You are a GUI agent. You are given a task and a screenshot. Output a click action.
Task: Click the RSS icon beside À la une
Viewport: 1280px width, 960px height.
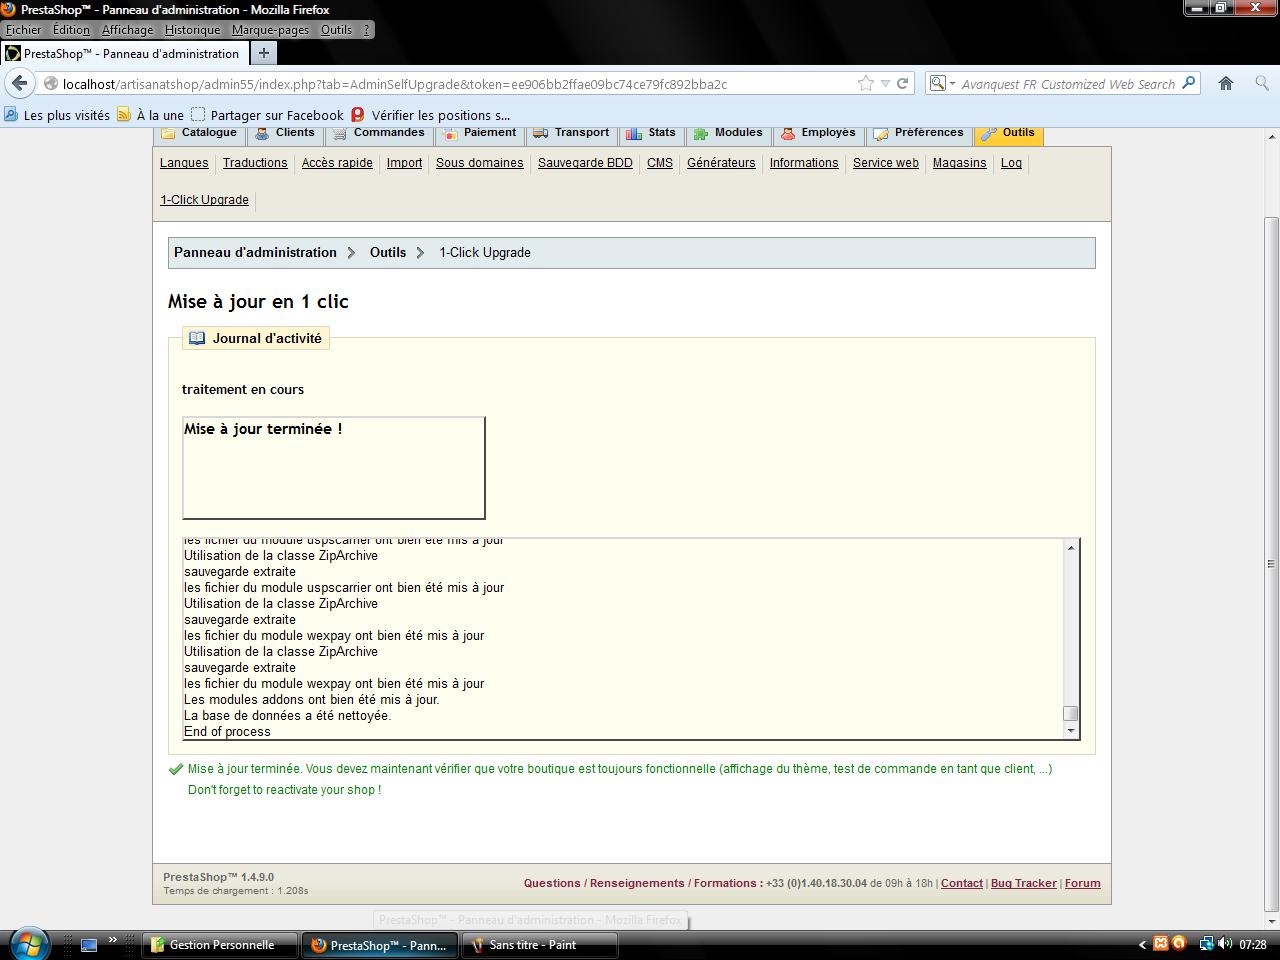pos(124,115)
